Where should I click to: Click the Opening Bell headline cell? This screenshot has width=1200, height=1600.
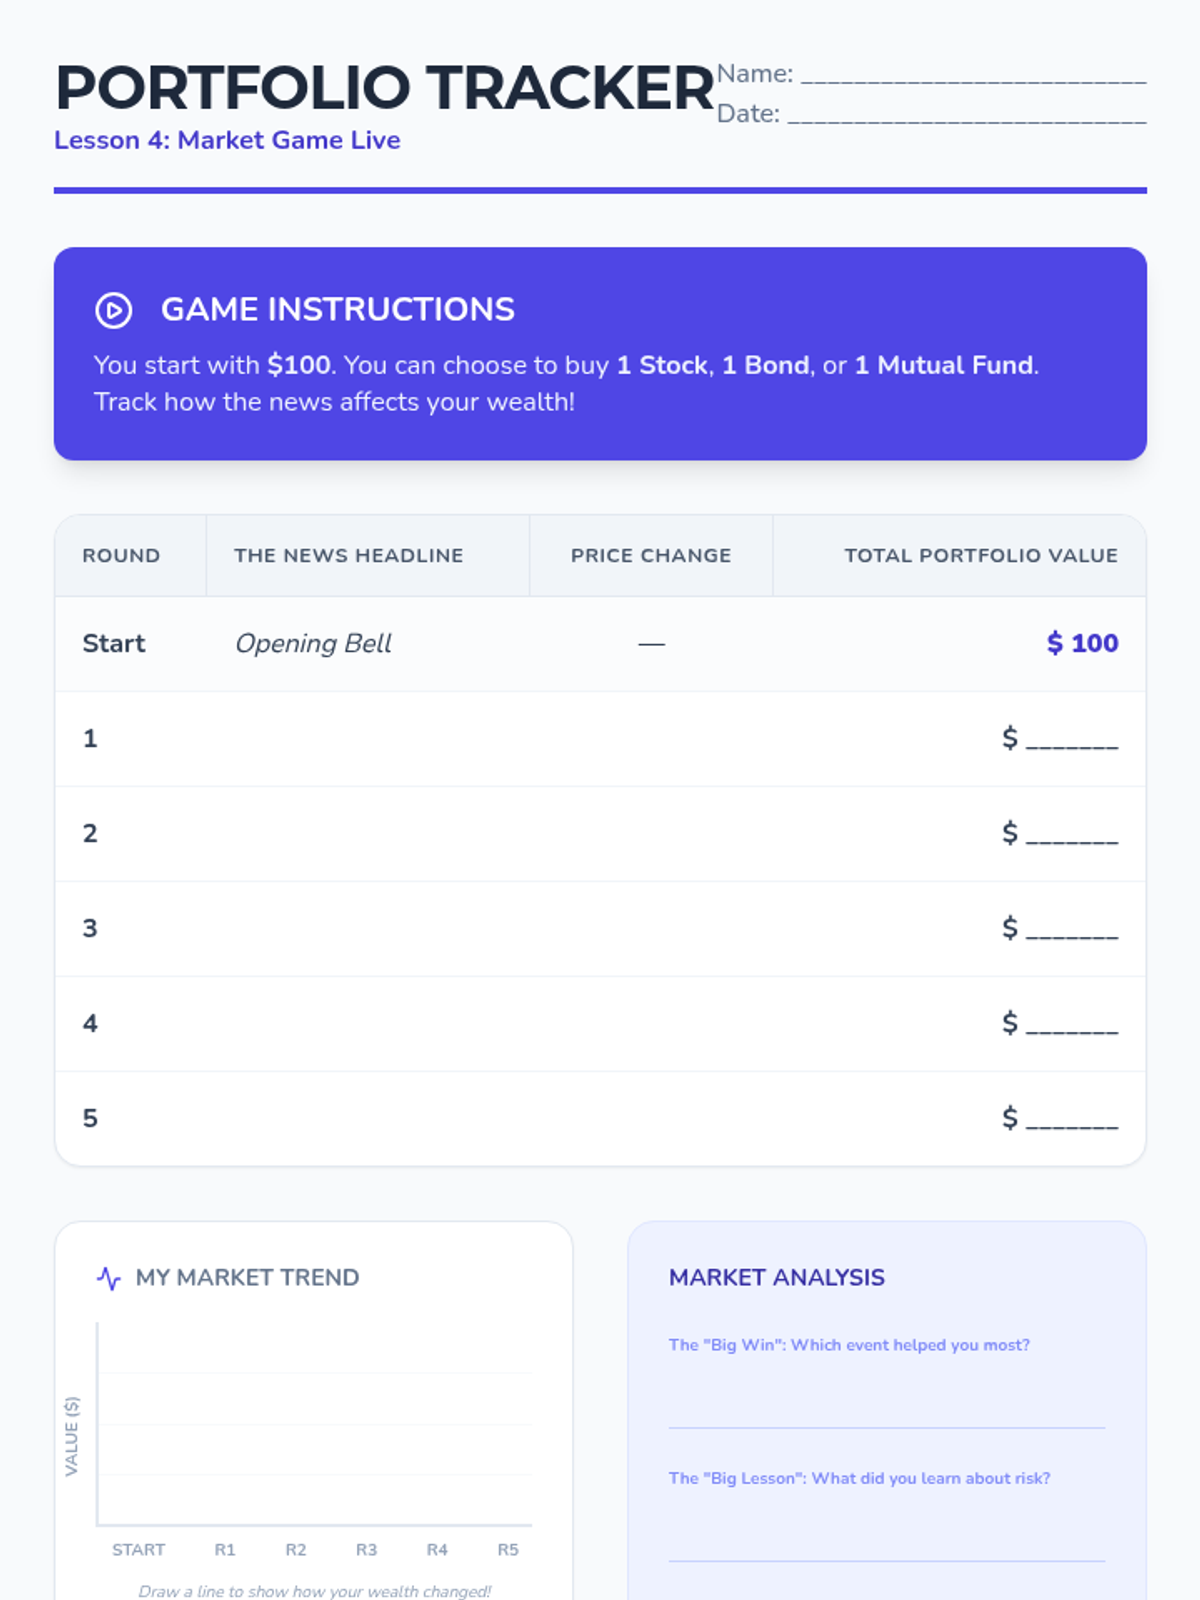pos(313,644)
